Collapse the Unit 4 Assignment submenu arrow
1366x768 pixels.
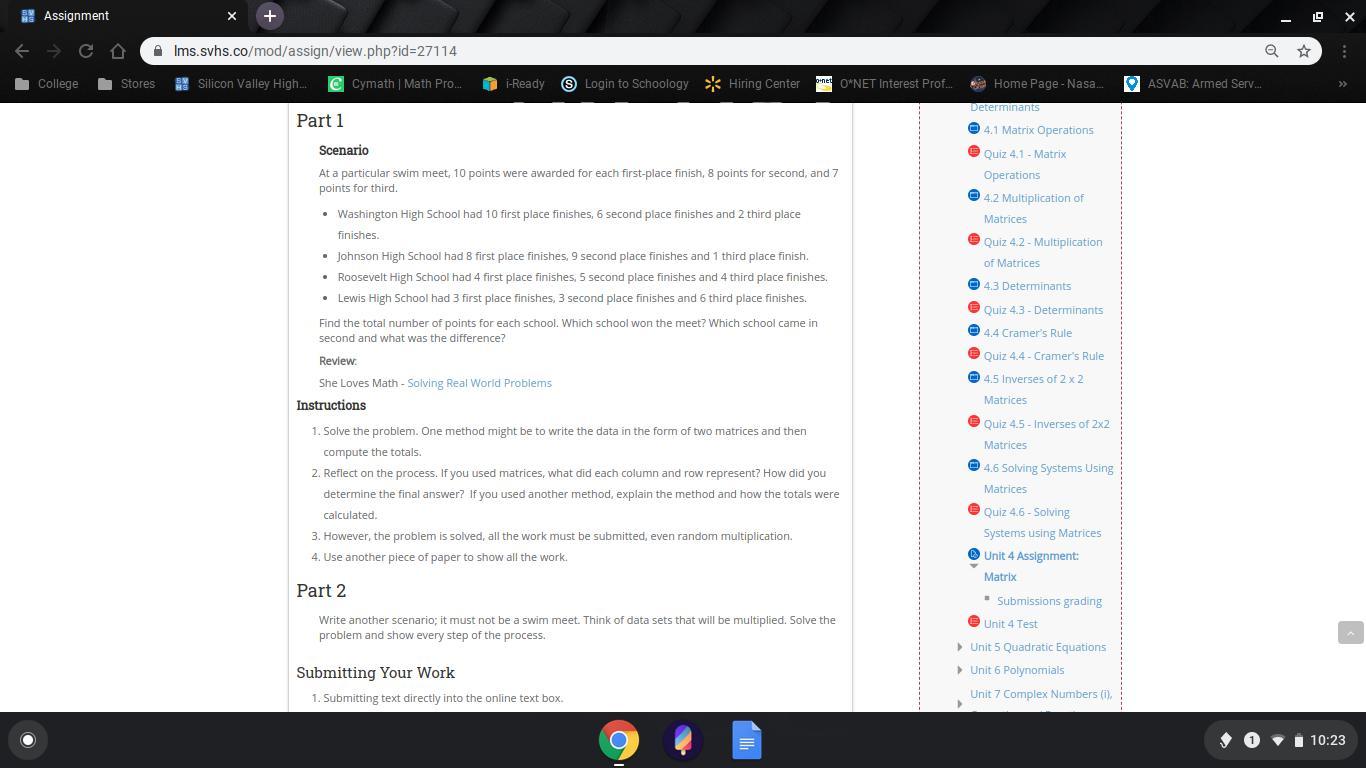(974, 566)
